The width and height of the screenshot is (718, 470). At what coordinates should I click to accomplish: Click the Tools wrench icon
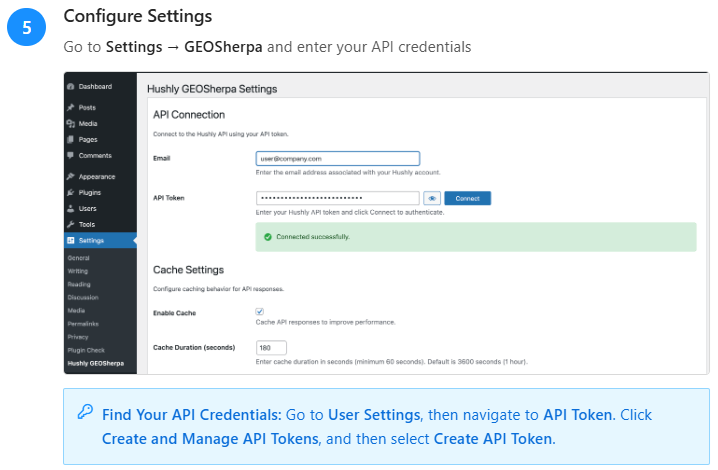(70, 224)
